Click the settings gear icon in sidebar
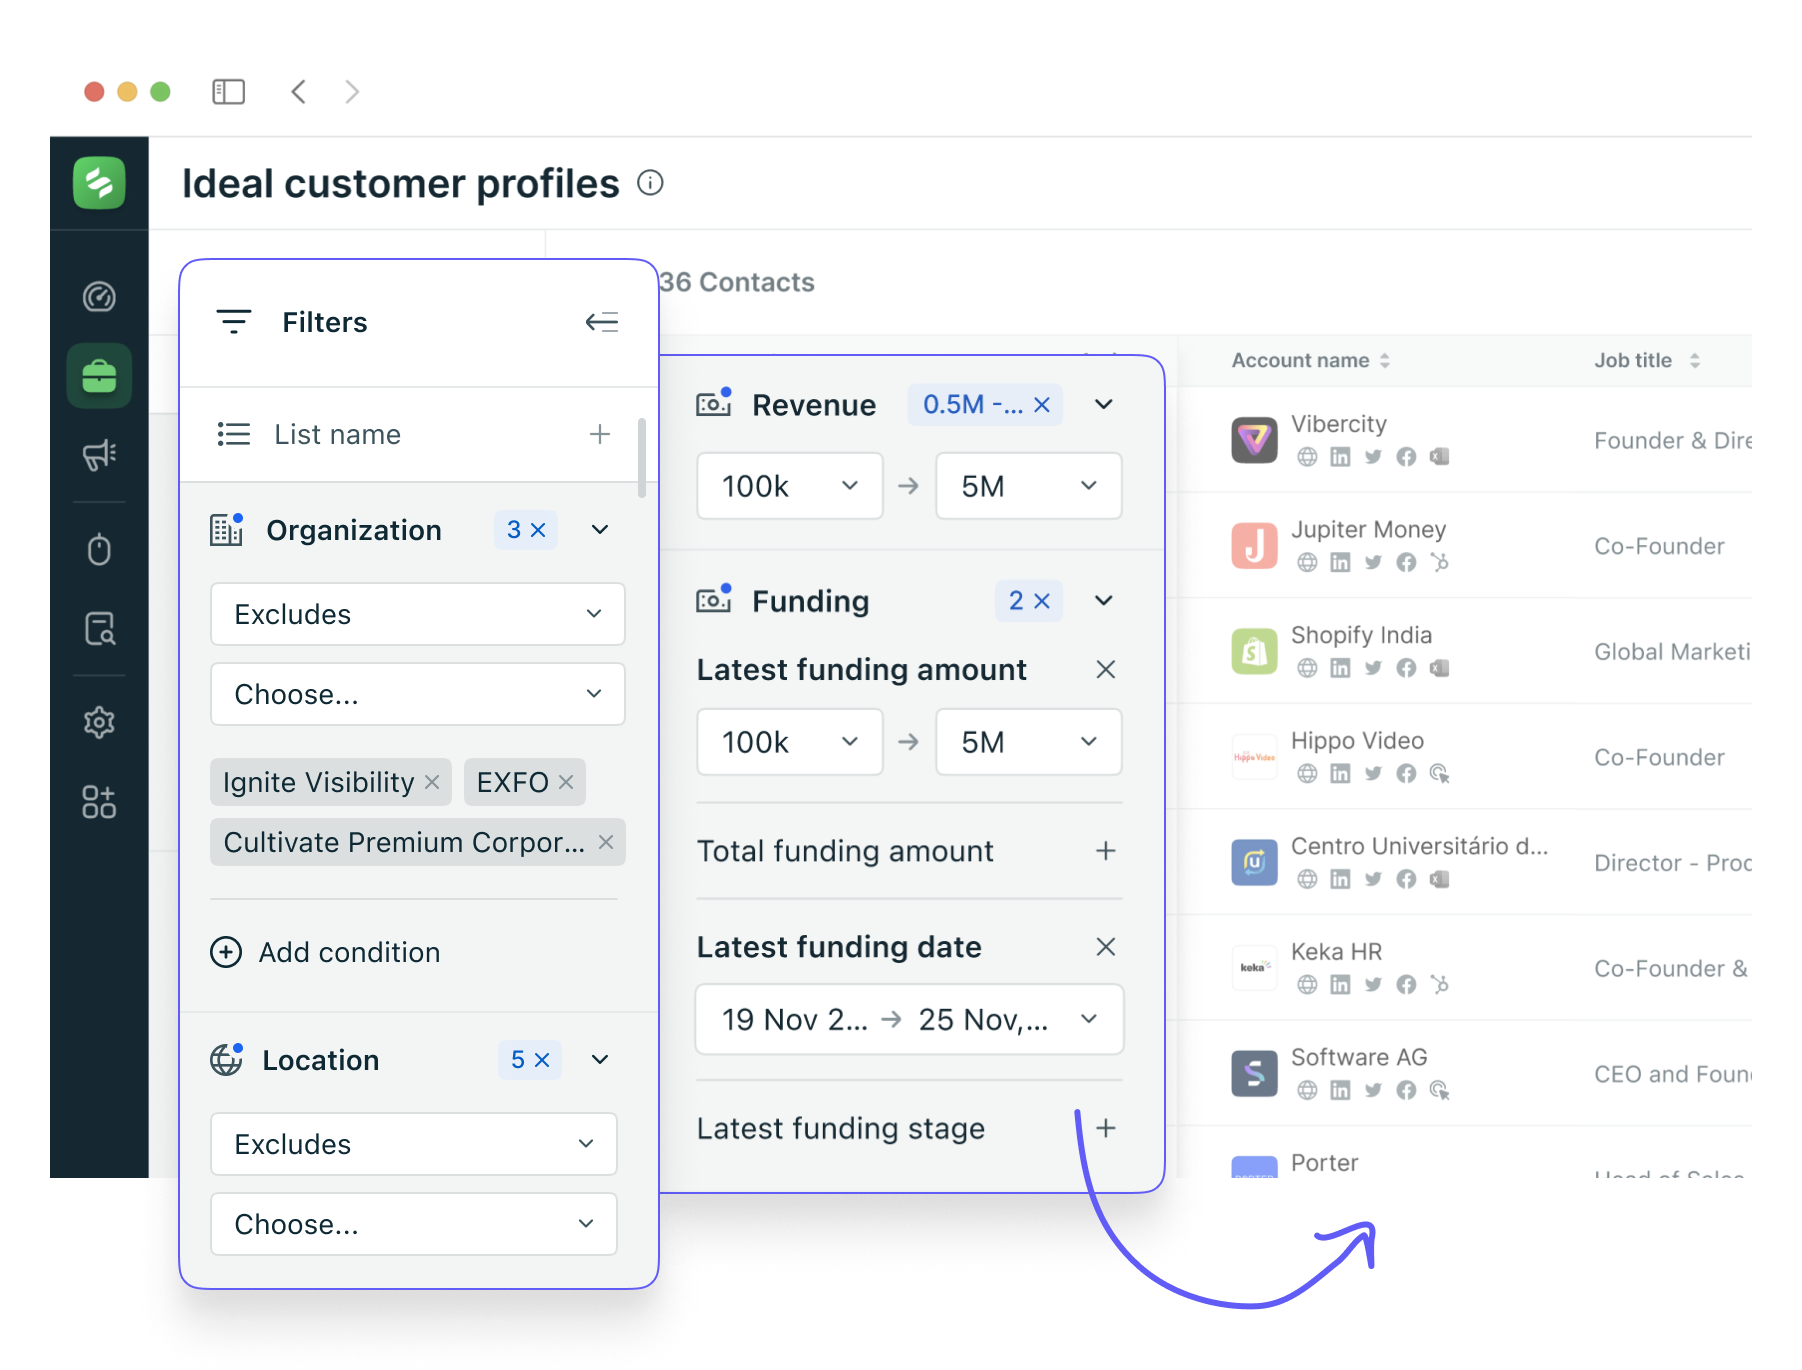Image resolution: width=1802 pixels, height=1370 pixels. pos(99,722)
